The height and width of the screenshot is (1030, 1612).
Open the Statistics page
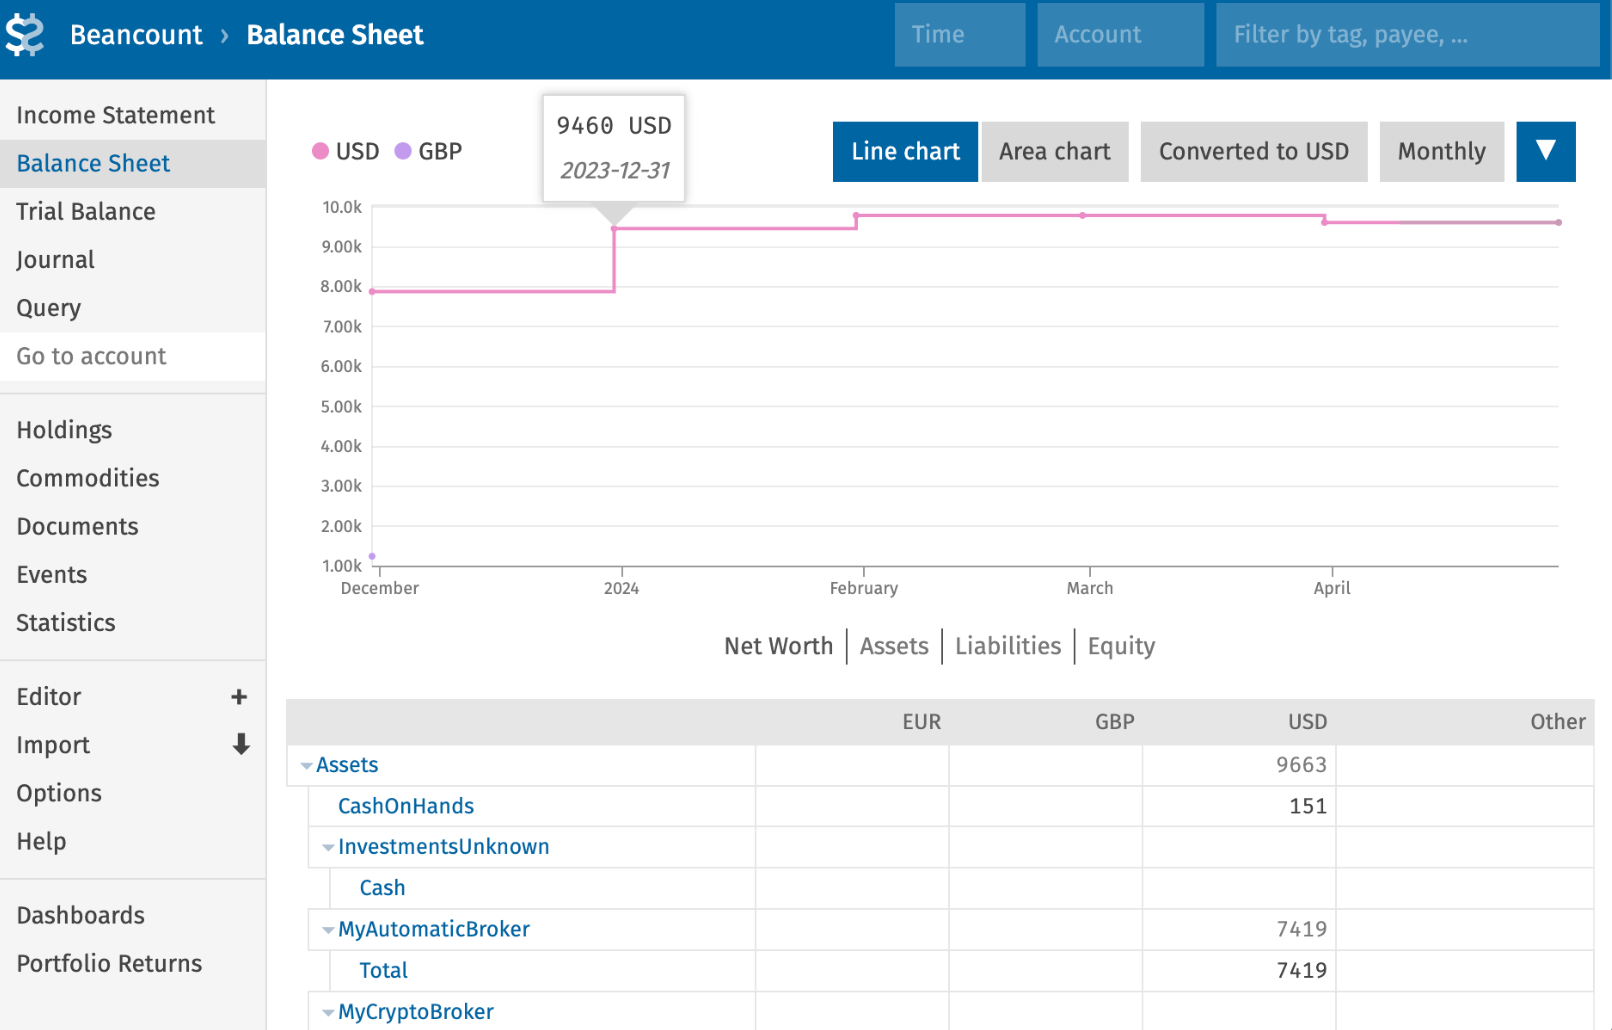tap(133, 622)
